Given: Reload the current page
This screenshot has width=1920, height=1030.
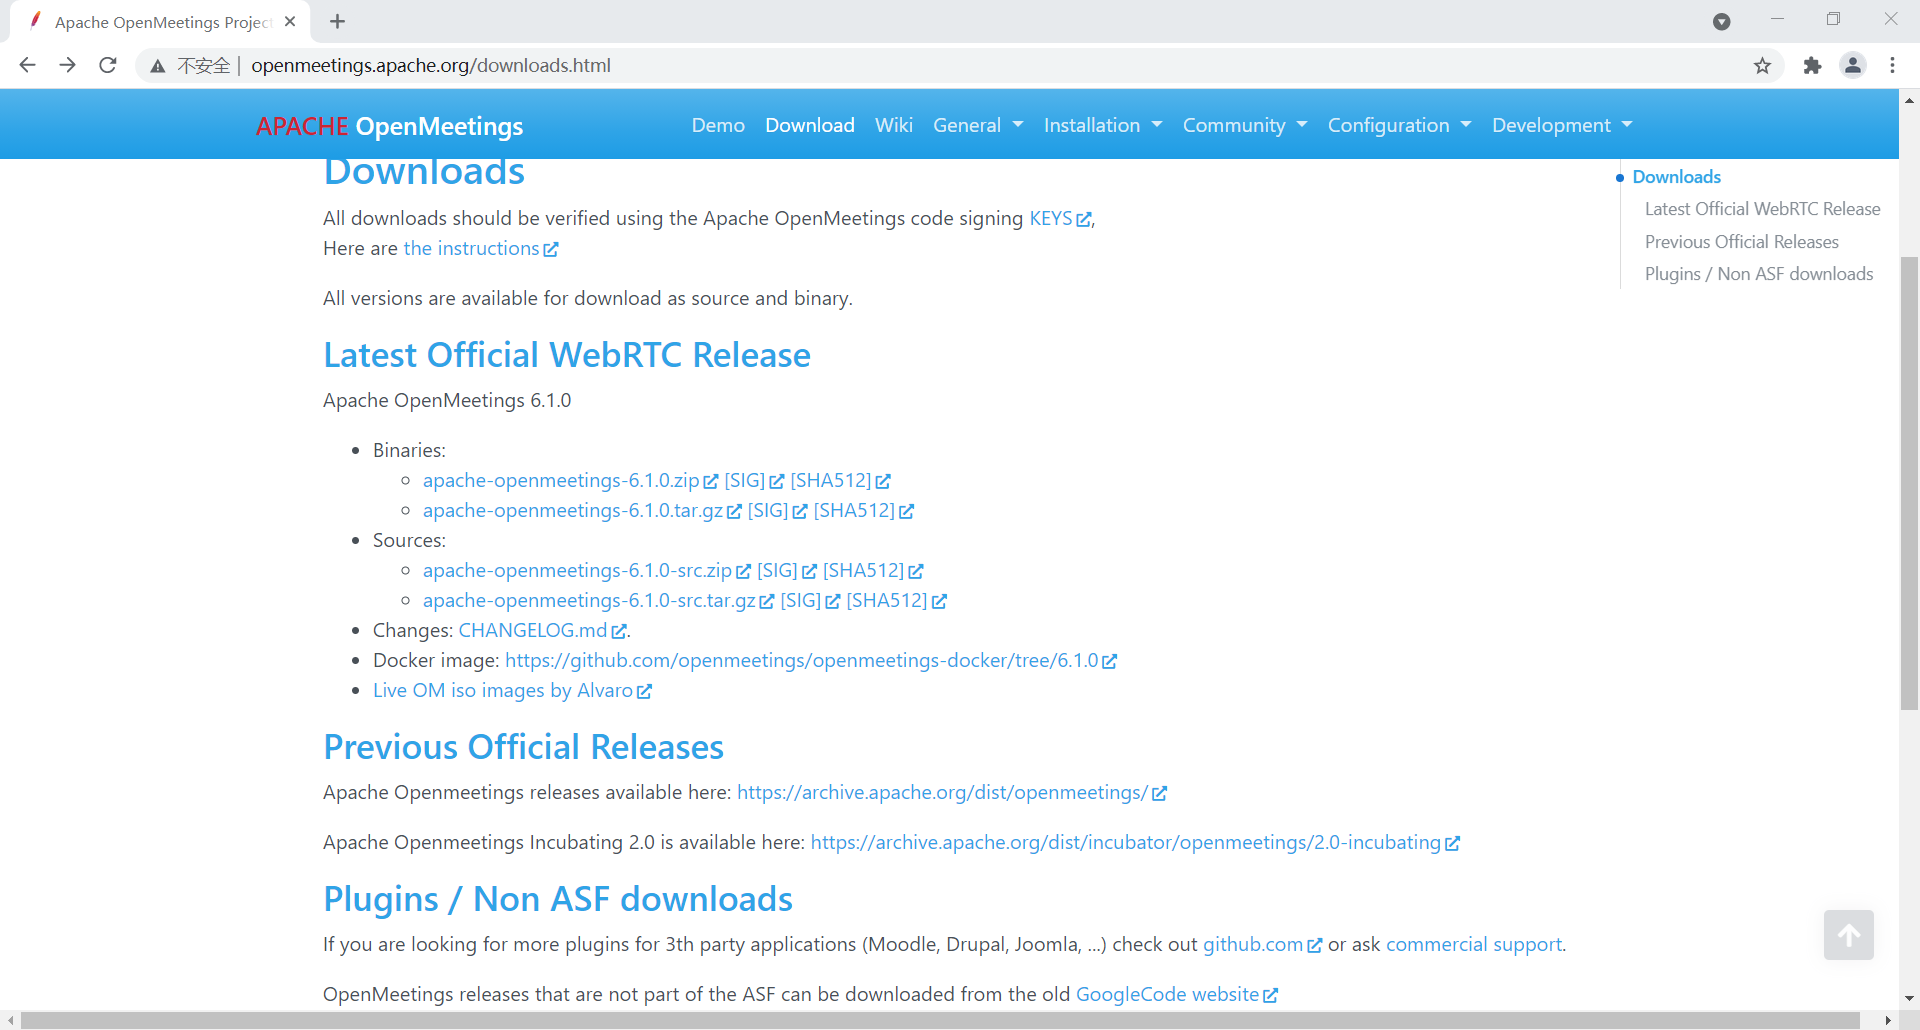Looking at the screenshot, I should (108, 65).
